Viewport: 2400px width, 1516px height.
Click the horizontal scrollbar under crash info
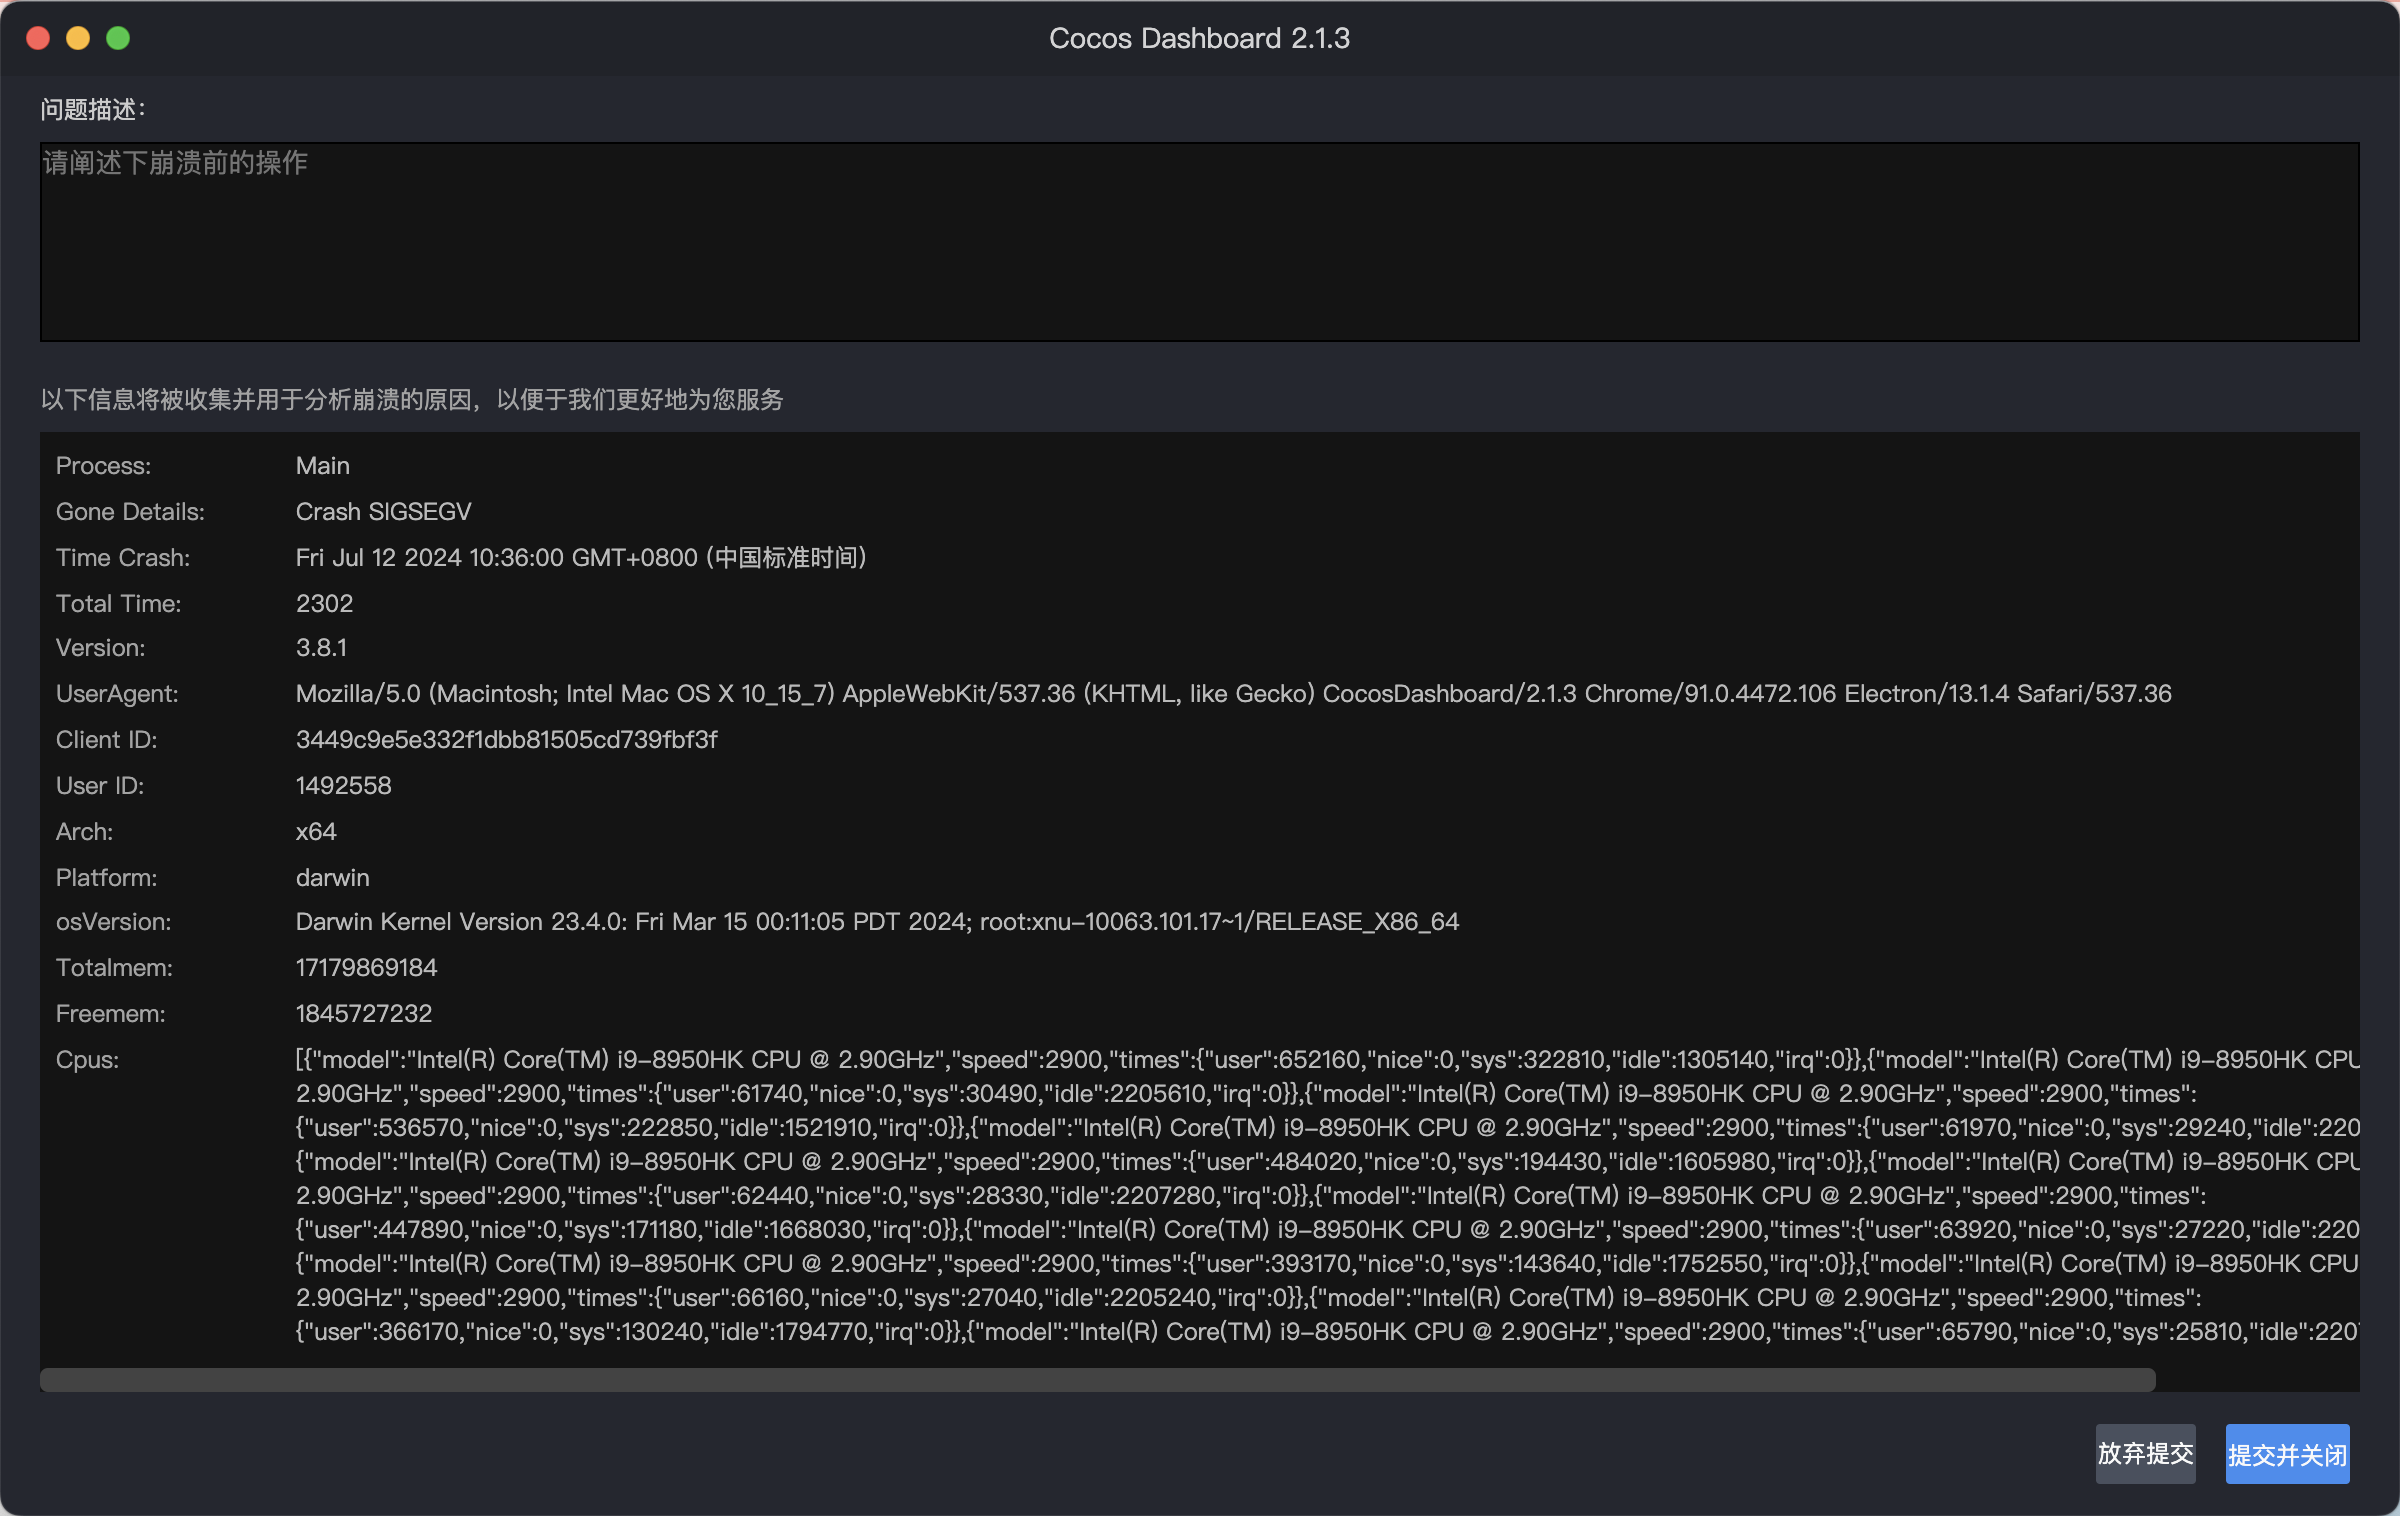click(x=1096, y=1380)
